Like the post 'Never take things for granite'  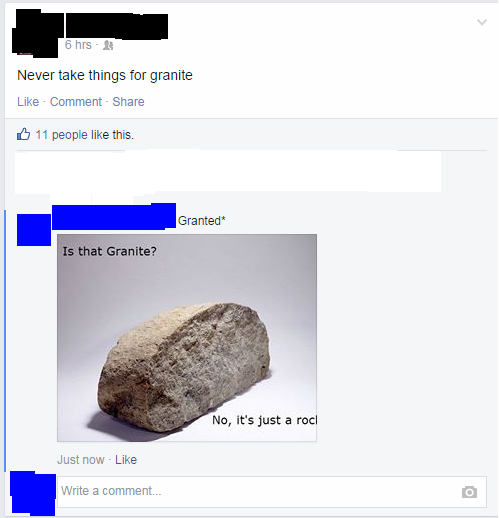(28, 102)
